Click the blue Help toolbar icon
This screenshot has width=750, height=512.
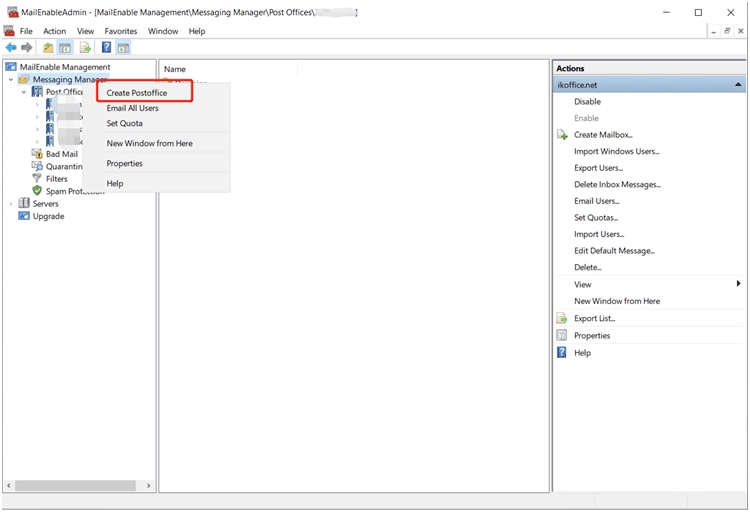tap(106, 47)
